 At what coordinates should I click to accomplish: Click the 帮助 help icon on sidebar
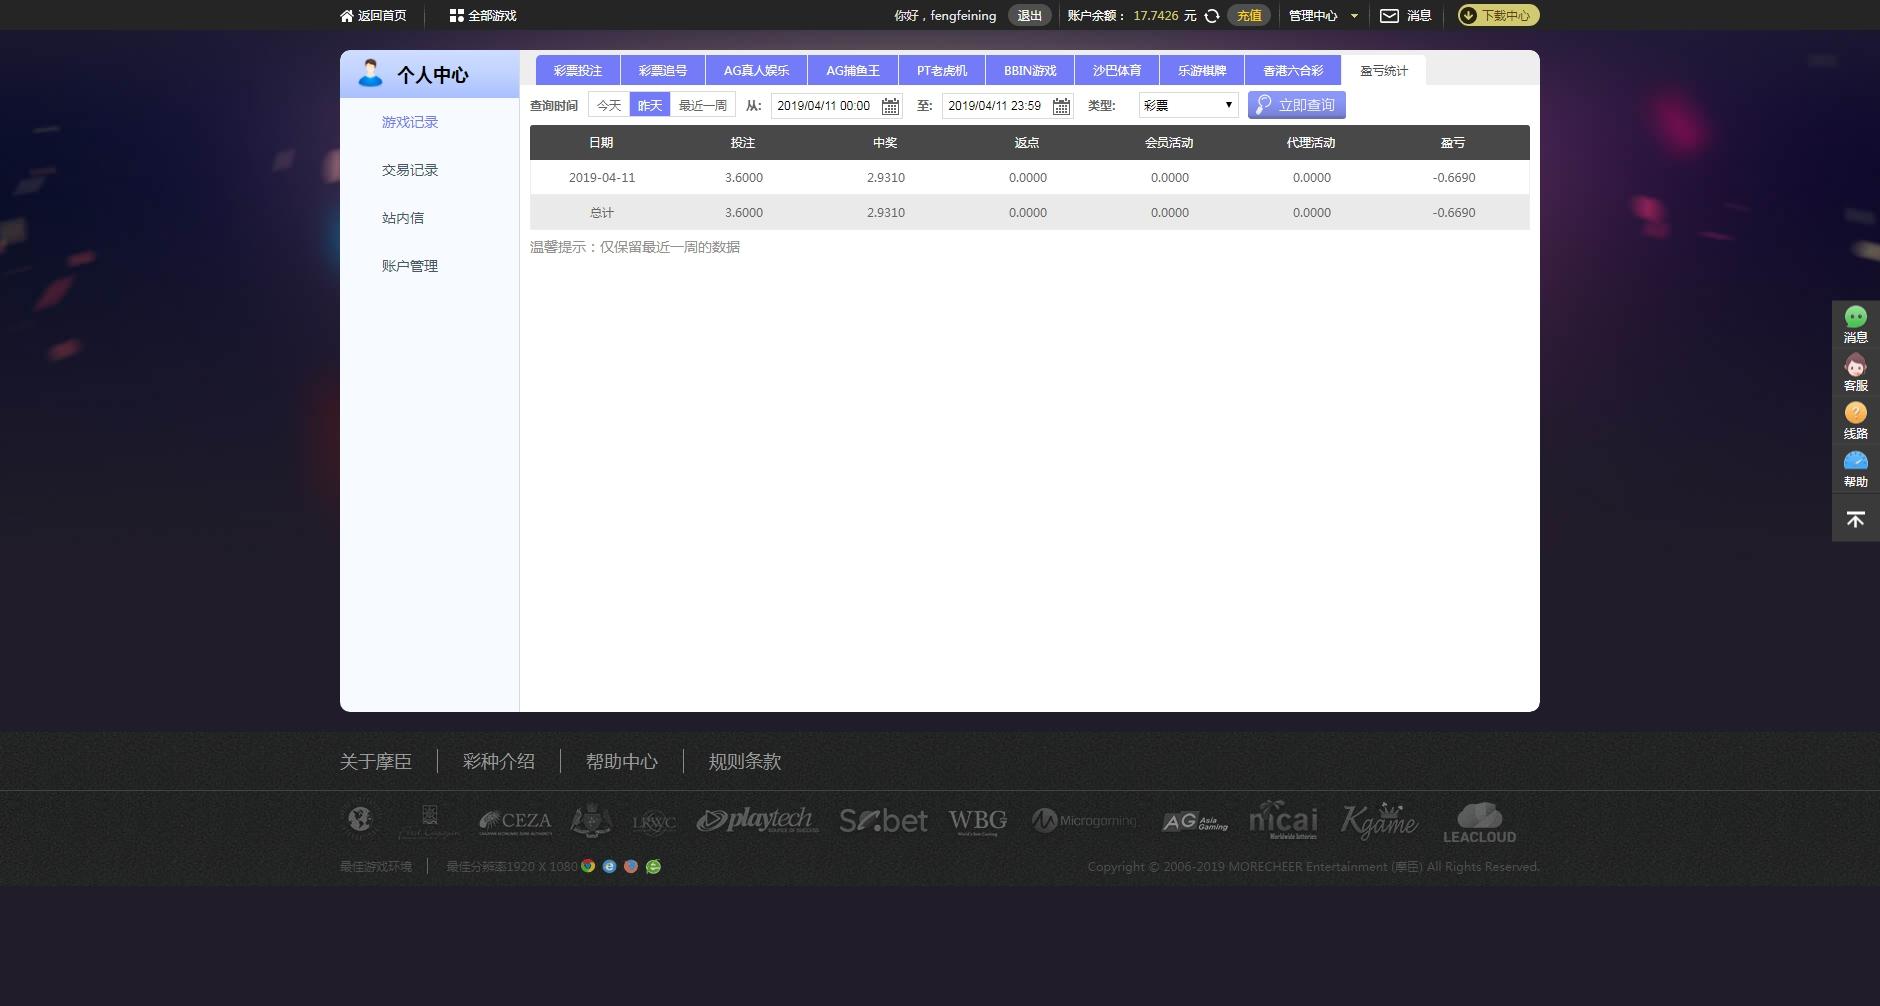(1856, 461)
